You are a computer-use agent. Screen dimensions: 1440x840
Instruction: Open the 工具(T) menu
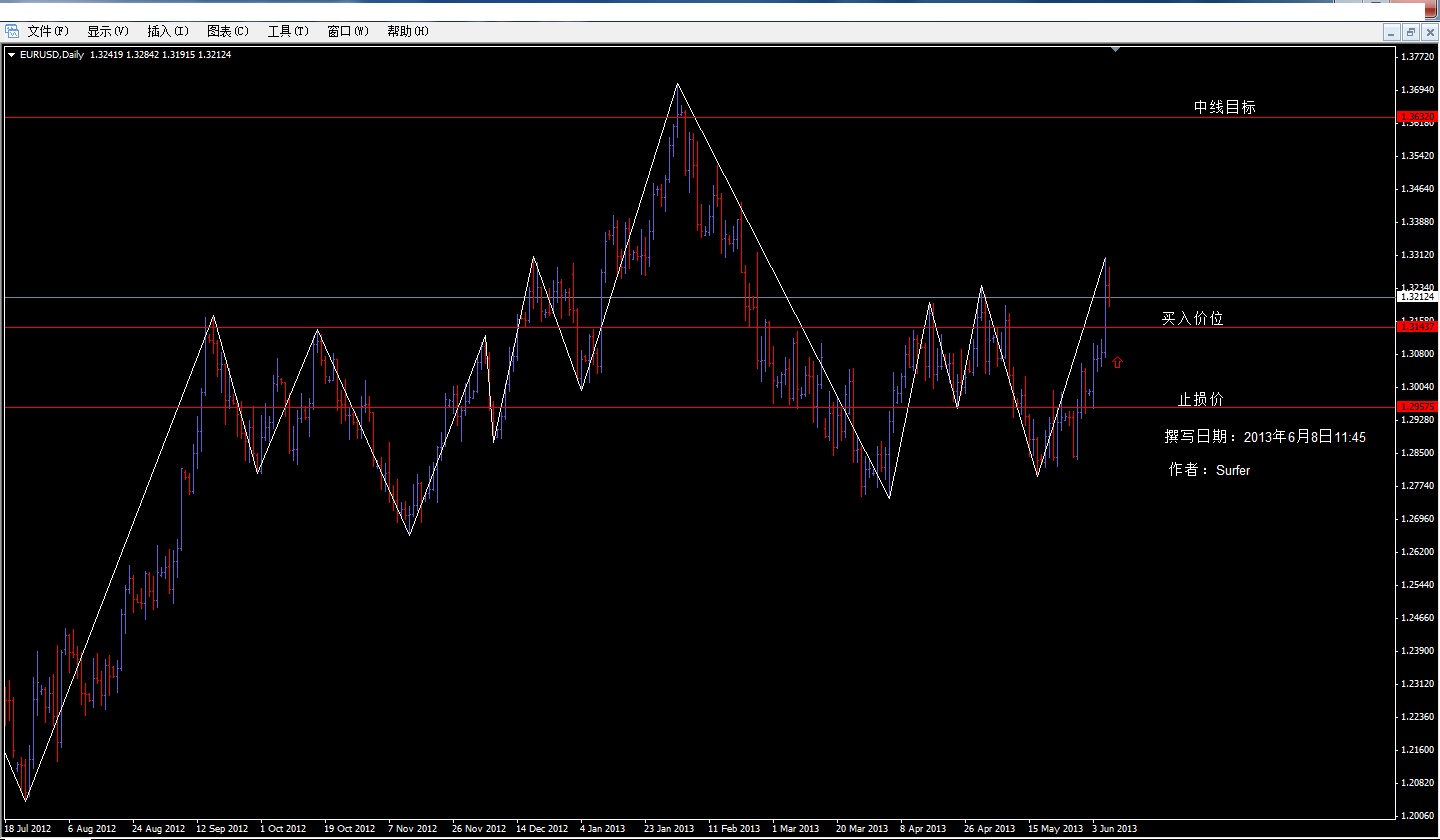coord(288,31)
